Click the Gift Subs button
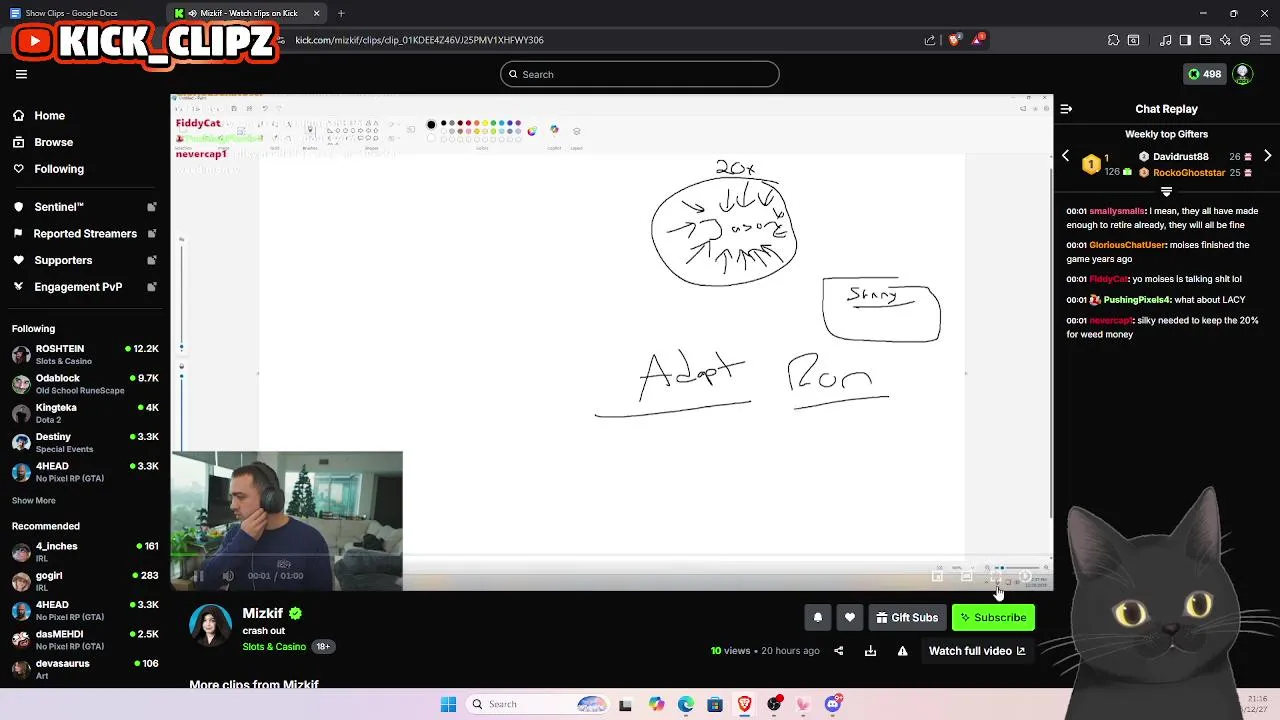 (x=907, y=618)
